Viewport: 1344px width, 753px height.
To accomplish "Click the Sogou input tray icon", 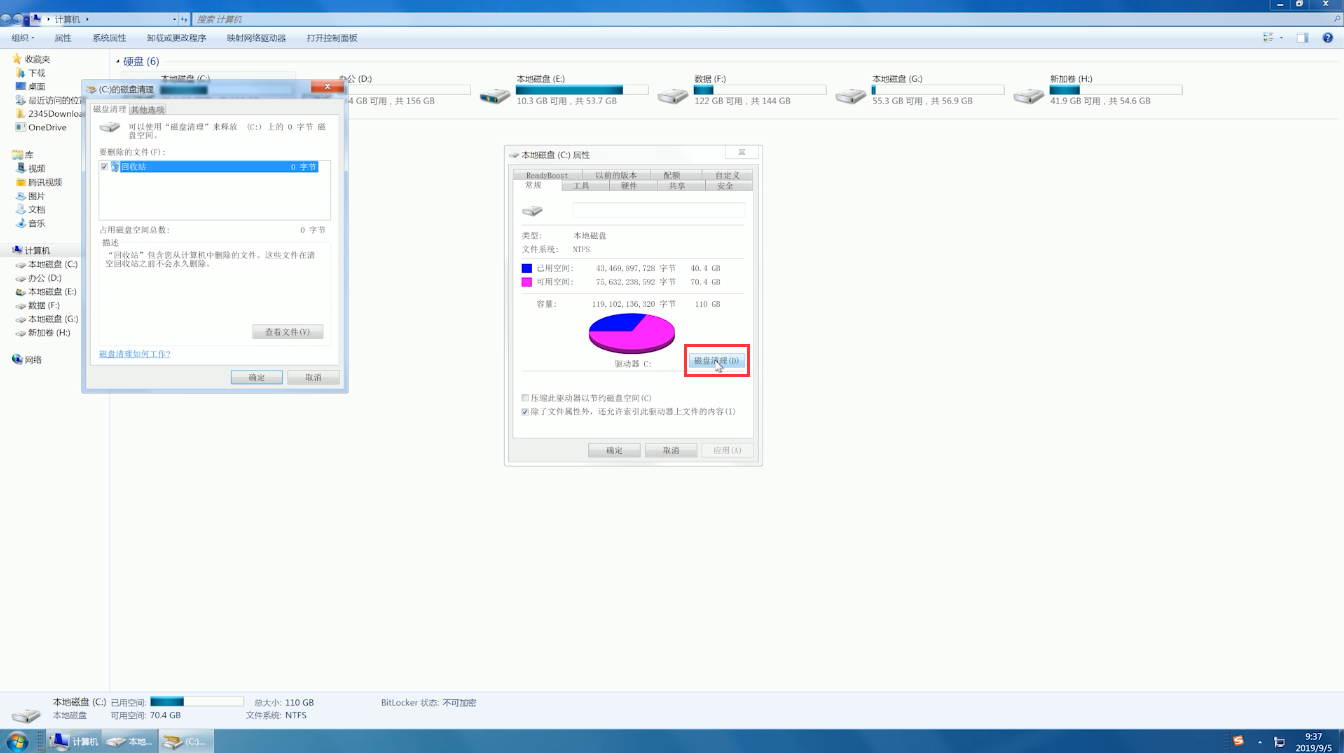I will tap(1238, 741).
